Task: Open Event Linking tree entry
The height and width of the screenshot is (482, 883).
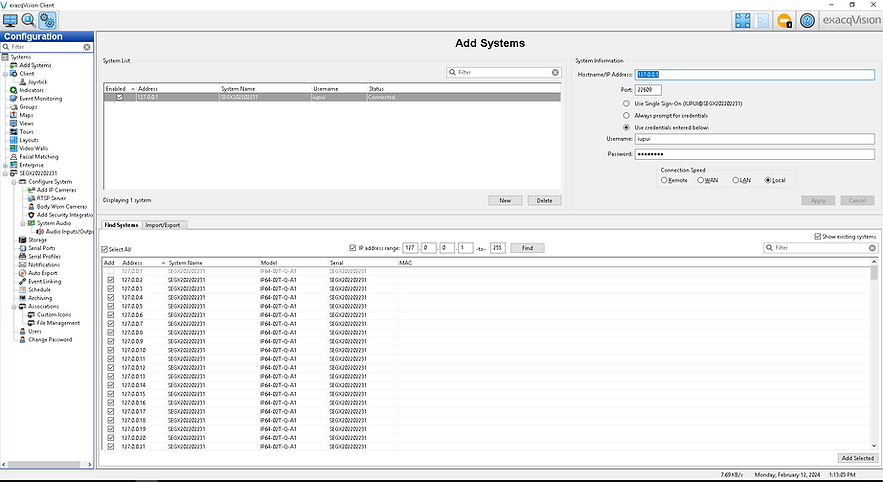Action: 44,281
